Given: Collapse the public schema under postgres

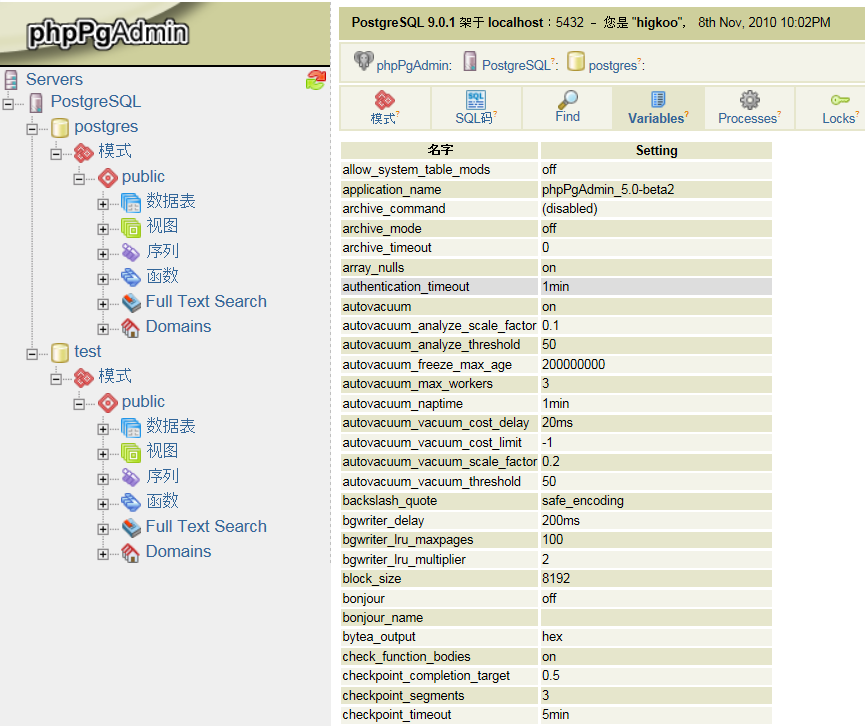Looking at the screenshot, I should (79, 178).
